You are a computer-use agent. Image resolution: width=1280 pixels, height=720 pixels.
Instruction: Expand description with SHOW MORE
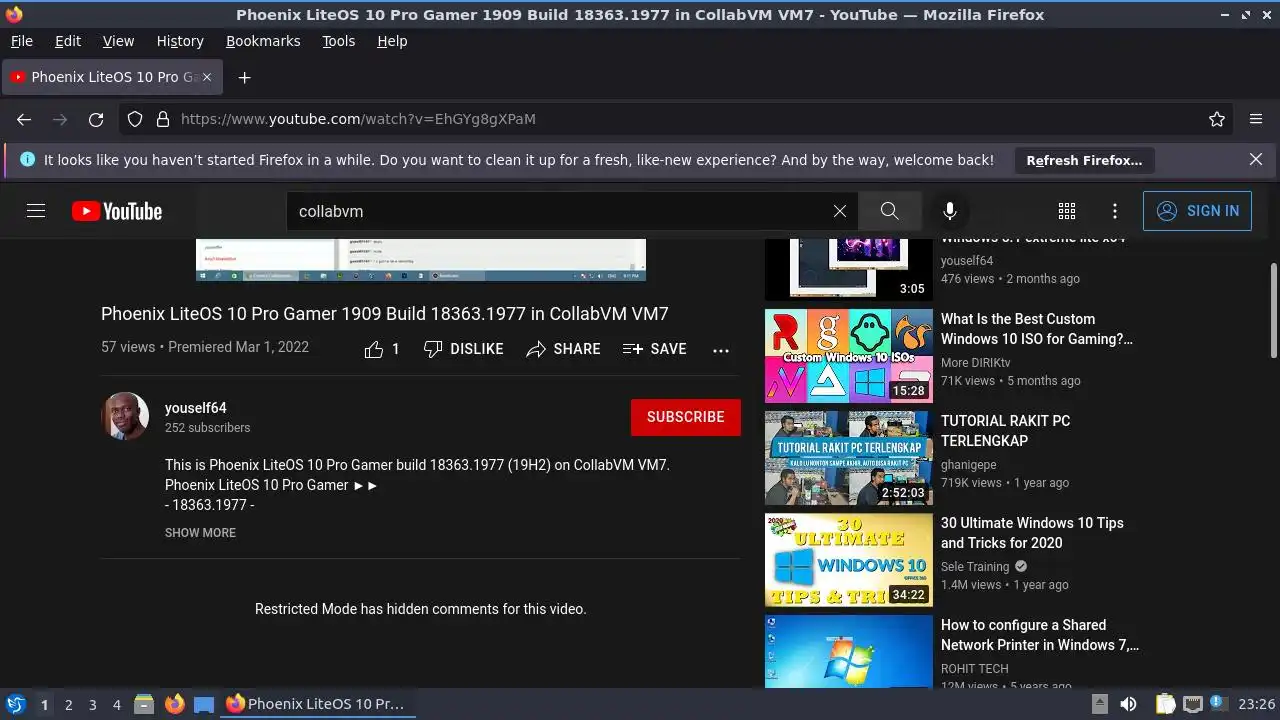click(x=200, y=533)
